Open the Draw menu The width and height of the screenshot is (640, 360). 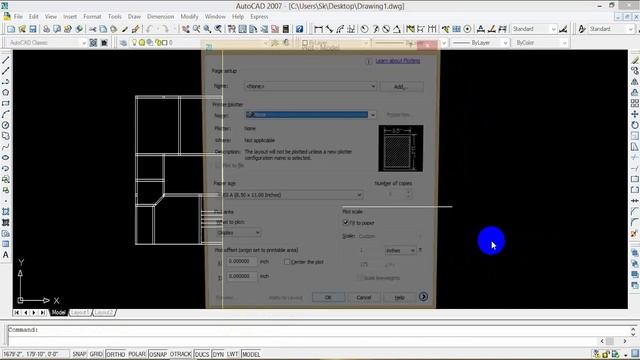[134, 17]
